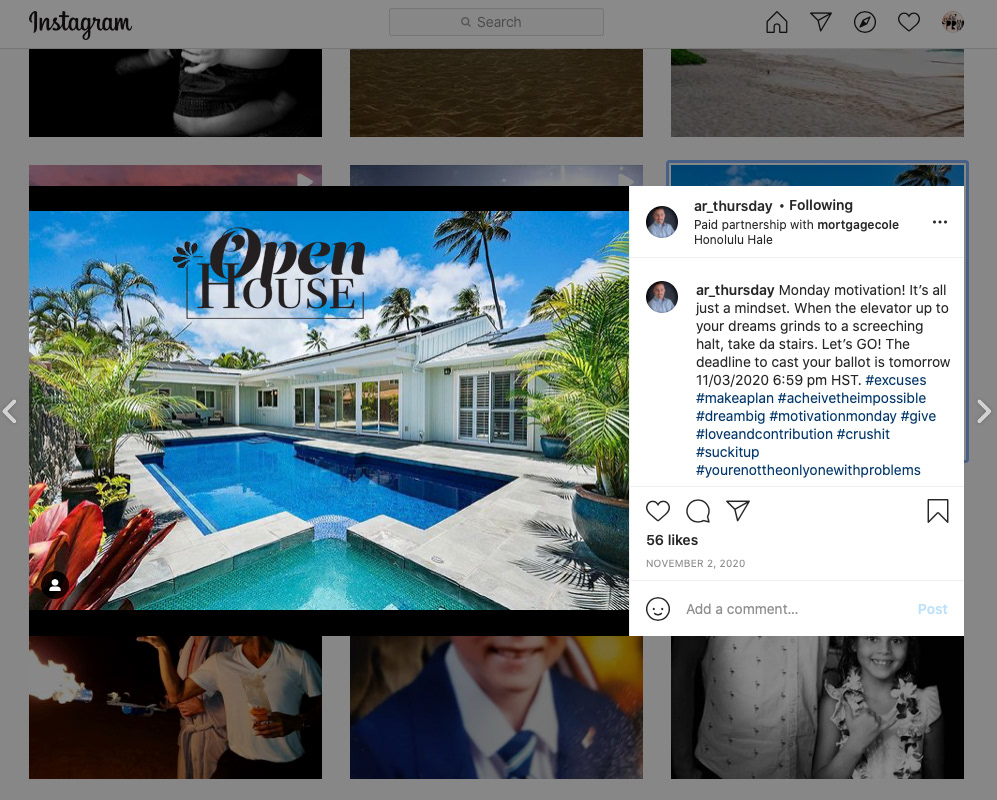
Task: Open mortgagecole partner profile link
Action: coord(858,224)
